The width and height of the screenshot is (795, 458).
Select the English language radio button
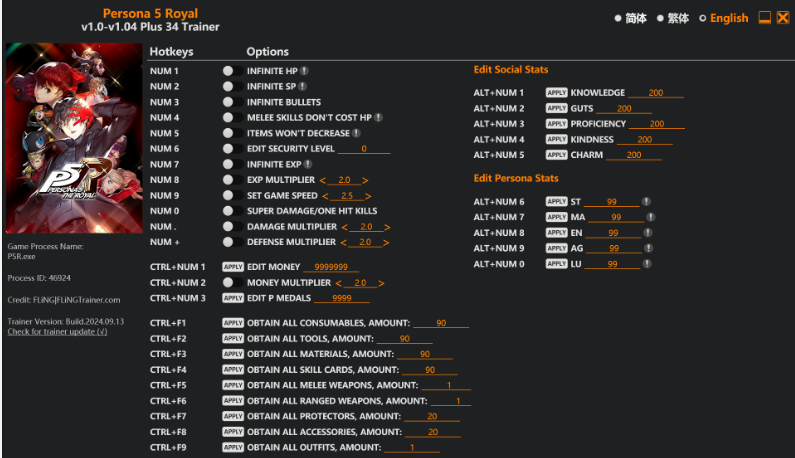[x=703, y=18]
